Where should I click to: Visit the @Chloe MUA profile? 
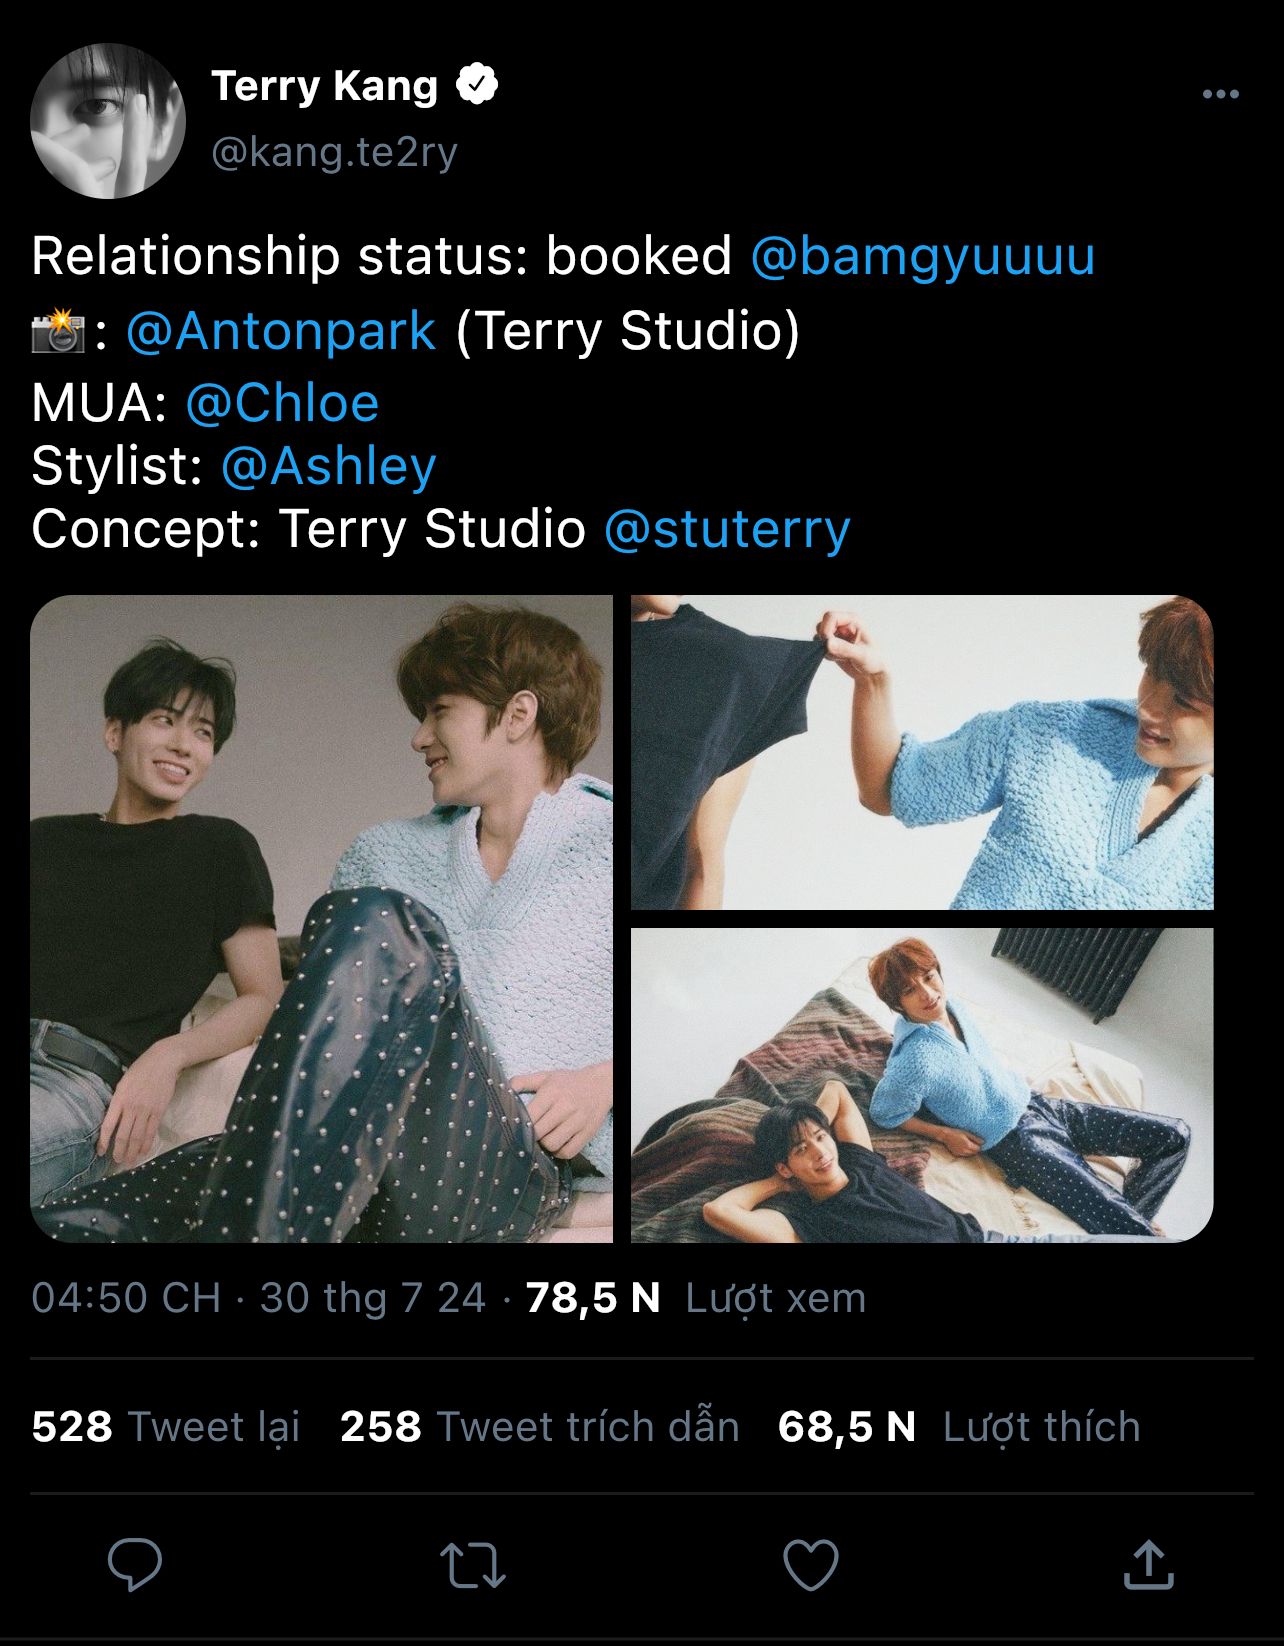coord(282,403)
